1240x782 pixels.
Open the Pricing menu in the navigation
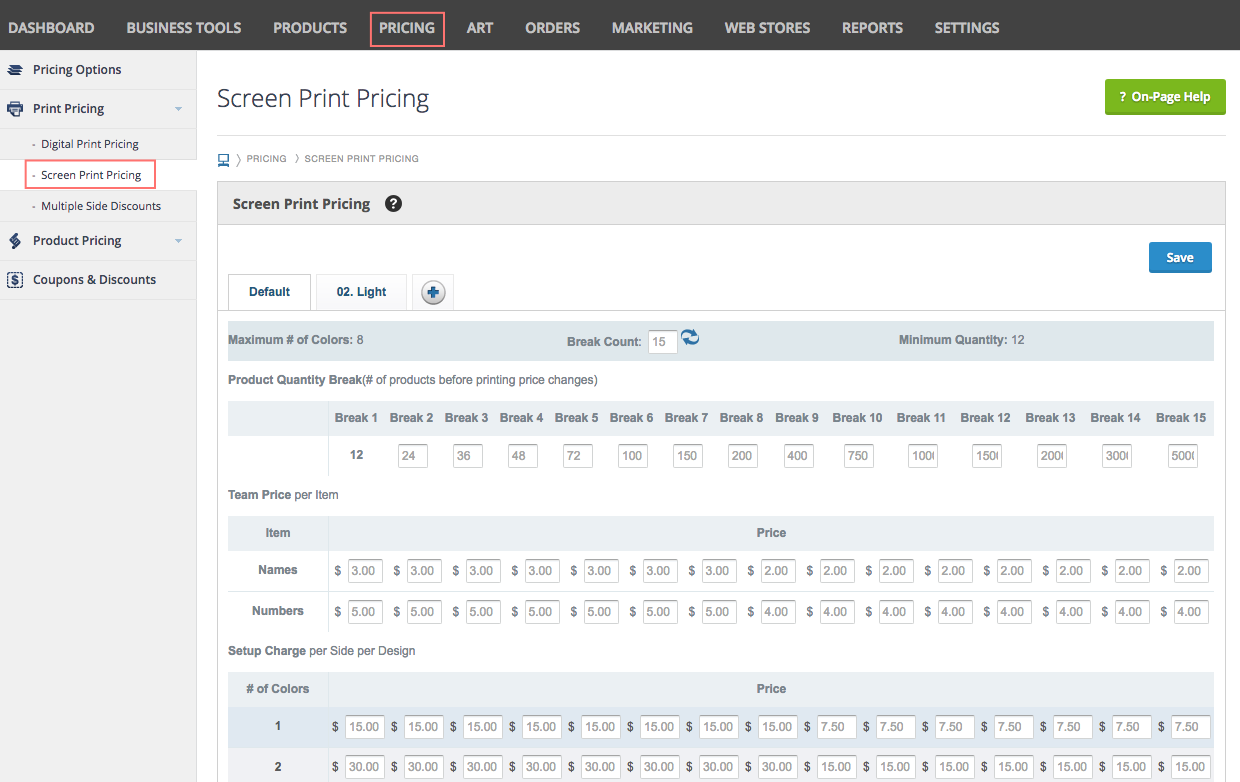point(406,27)
